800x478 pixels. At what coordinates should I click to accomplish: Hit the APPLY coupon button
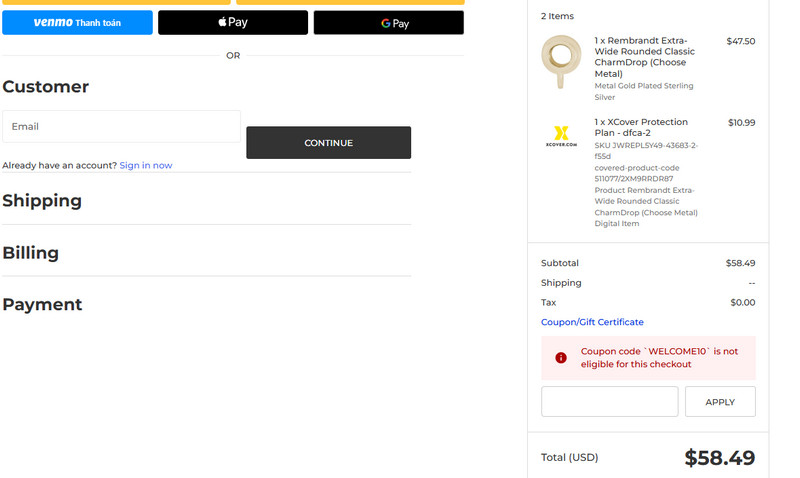(720, 402)
